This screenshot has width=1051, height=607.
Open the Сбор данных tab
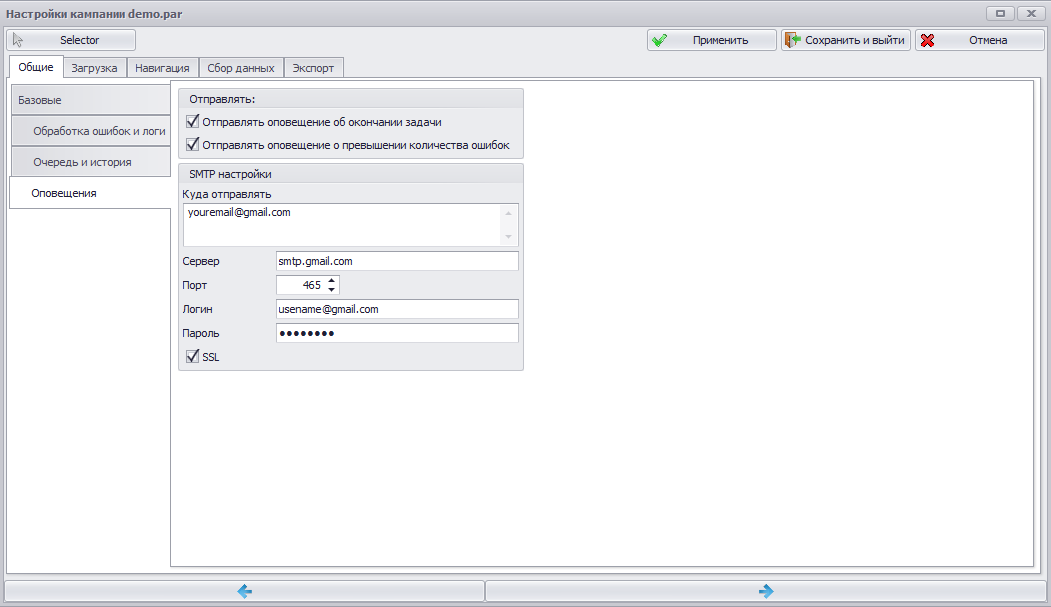click(241, 68)
